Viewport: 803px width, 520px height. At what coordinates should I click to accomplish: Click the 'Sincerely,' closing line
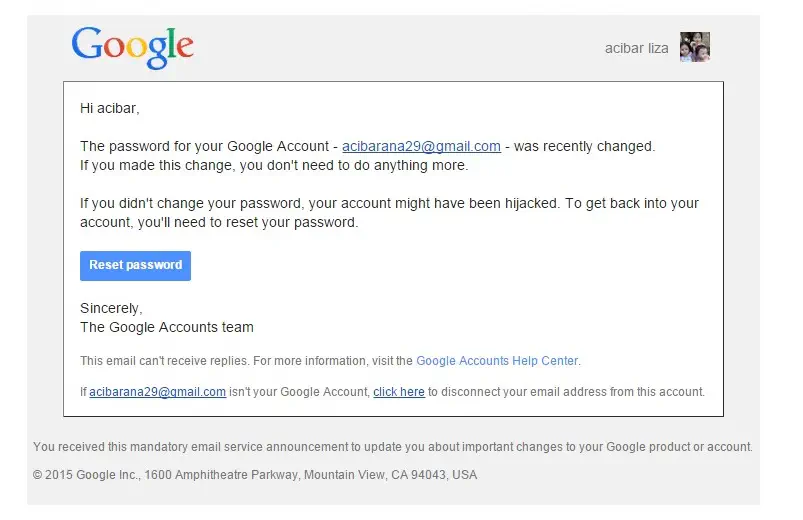pos(111,308)
